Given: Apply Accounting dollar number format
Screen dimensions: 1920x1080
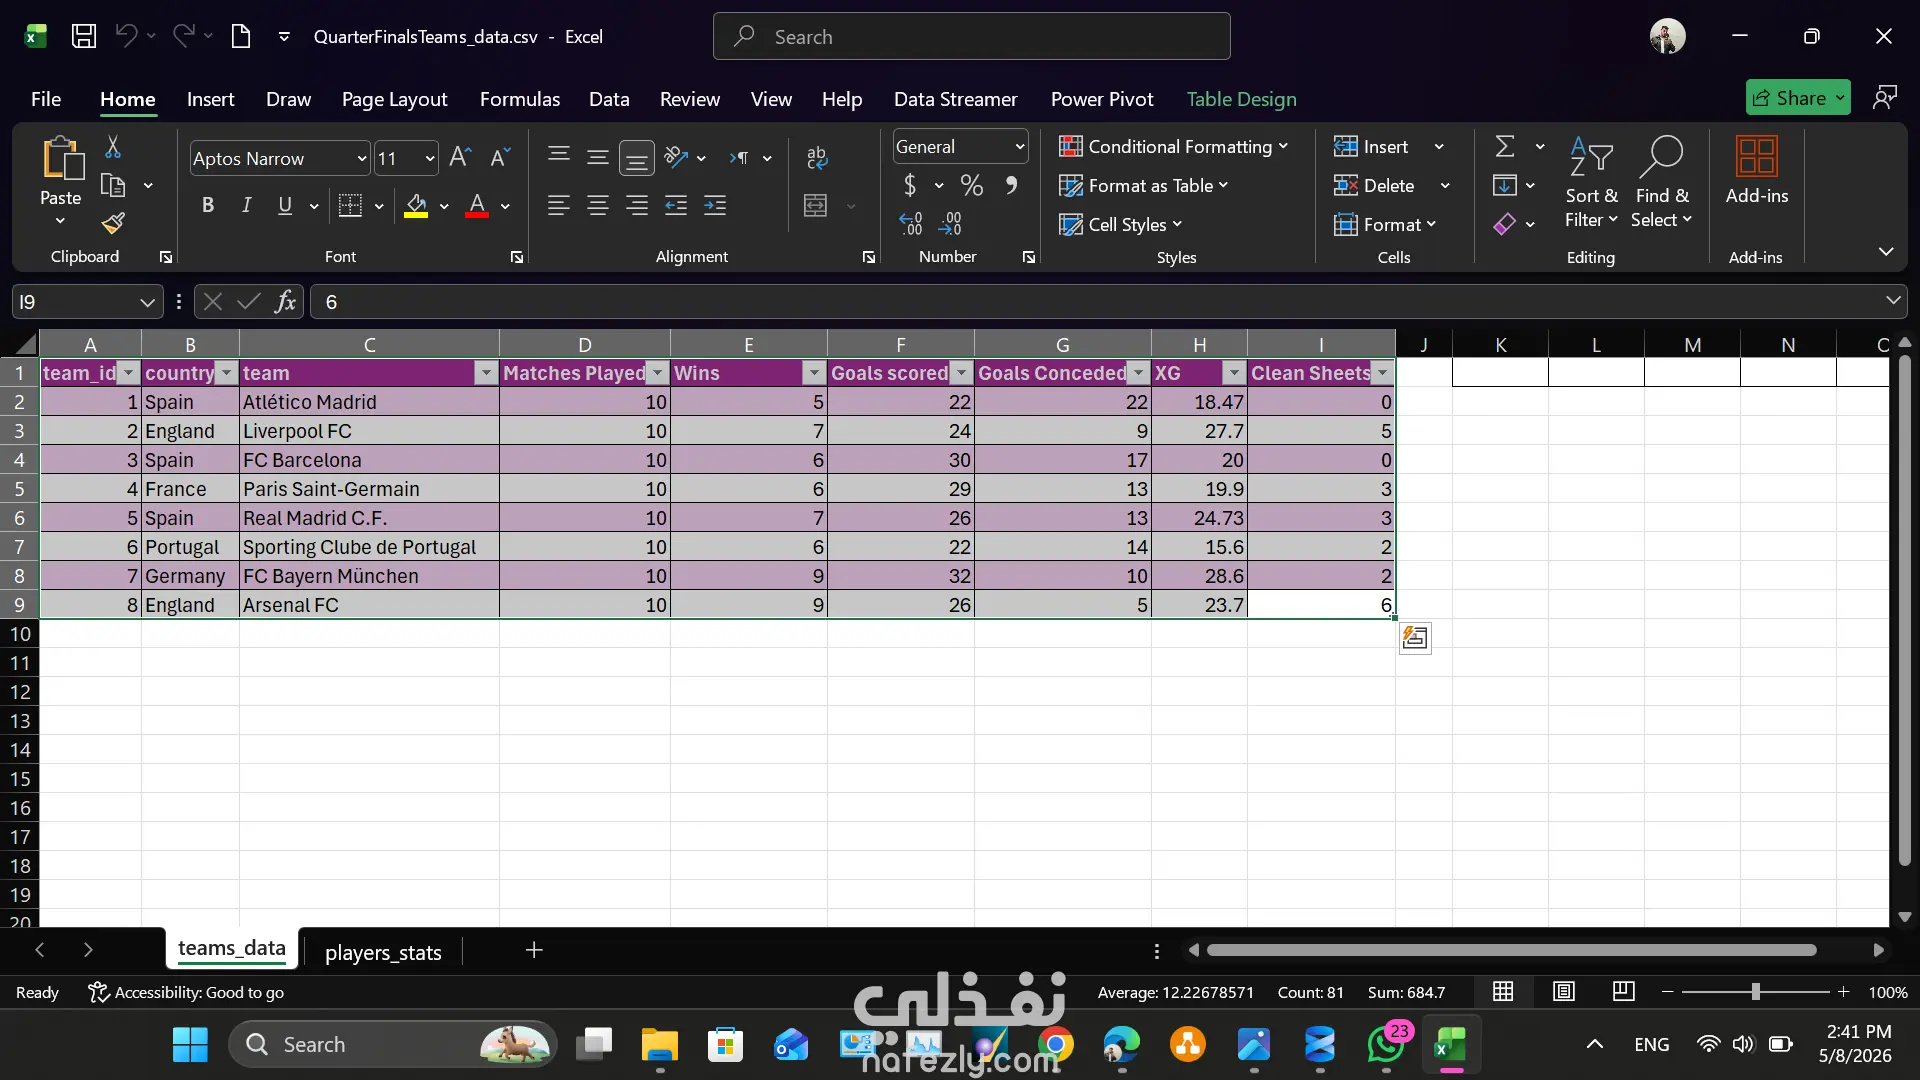Looking at the screenshot, I should click(x=910, y=185).
